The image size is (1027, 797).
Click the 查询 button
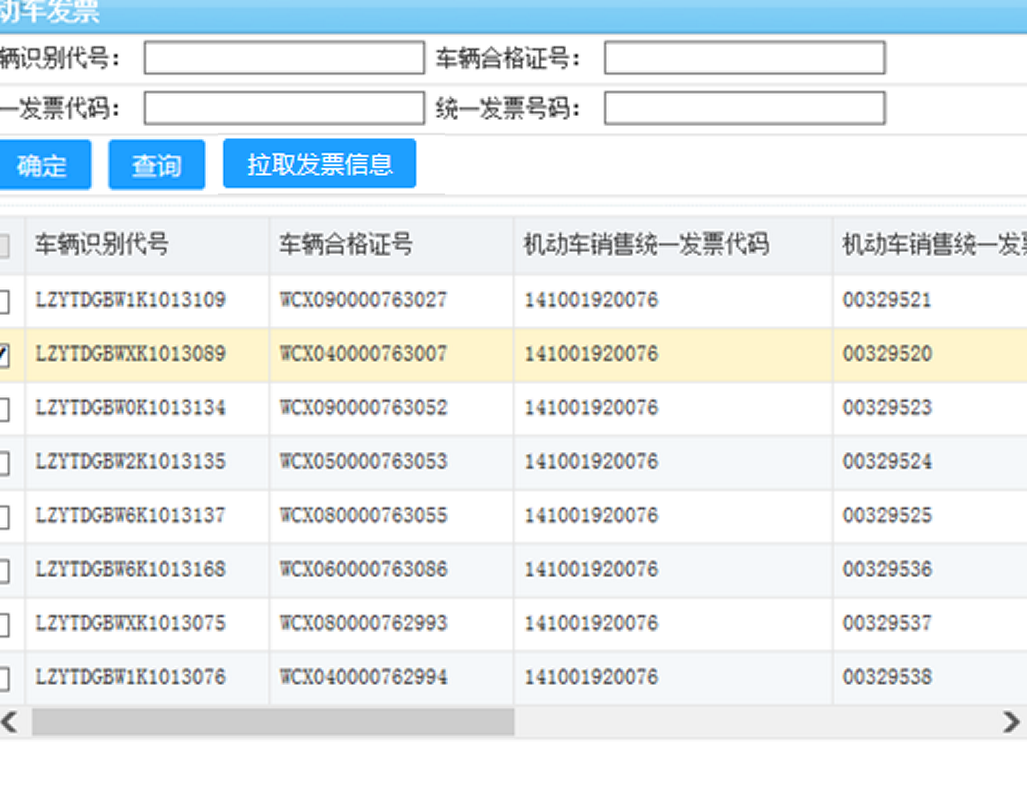click(157, 165)
